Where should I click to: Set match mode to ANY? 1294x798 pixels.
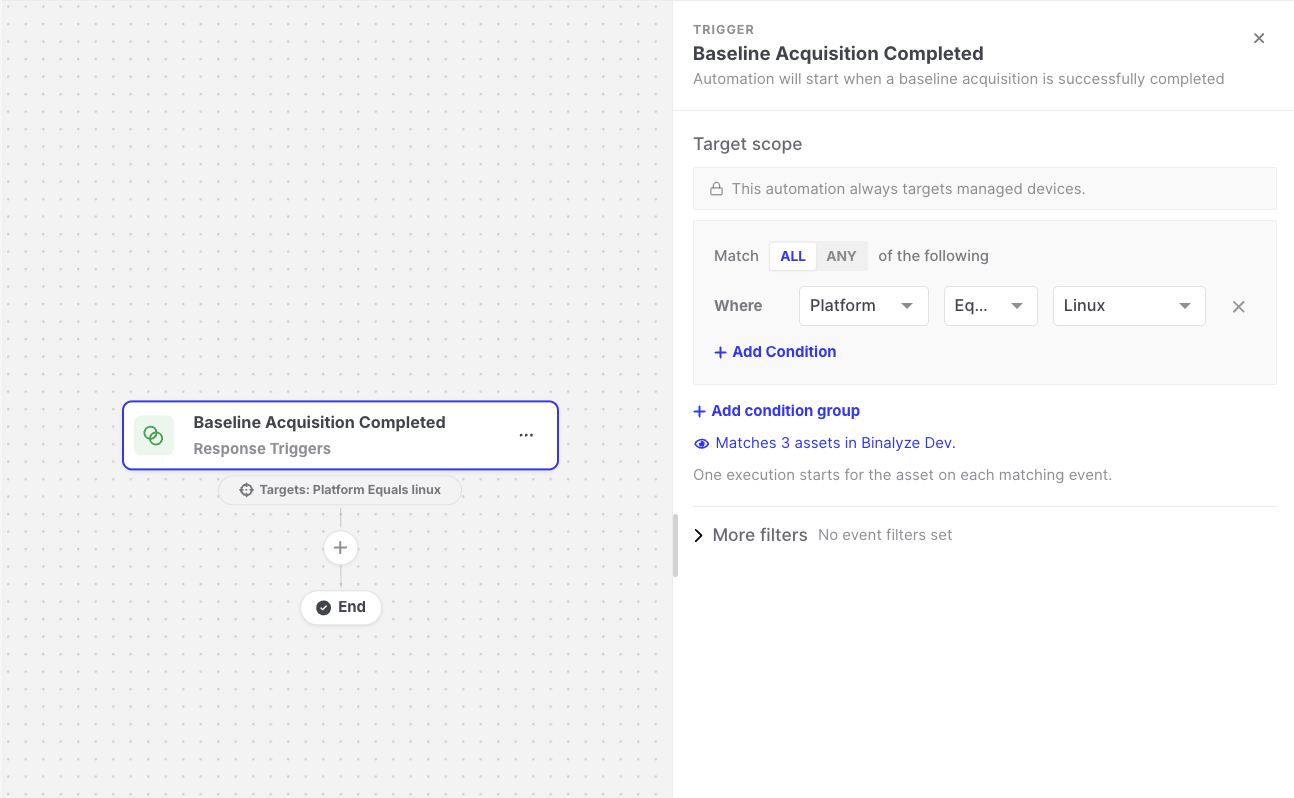click(x=841, y=256)
